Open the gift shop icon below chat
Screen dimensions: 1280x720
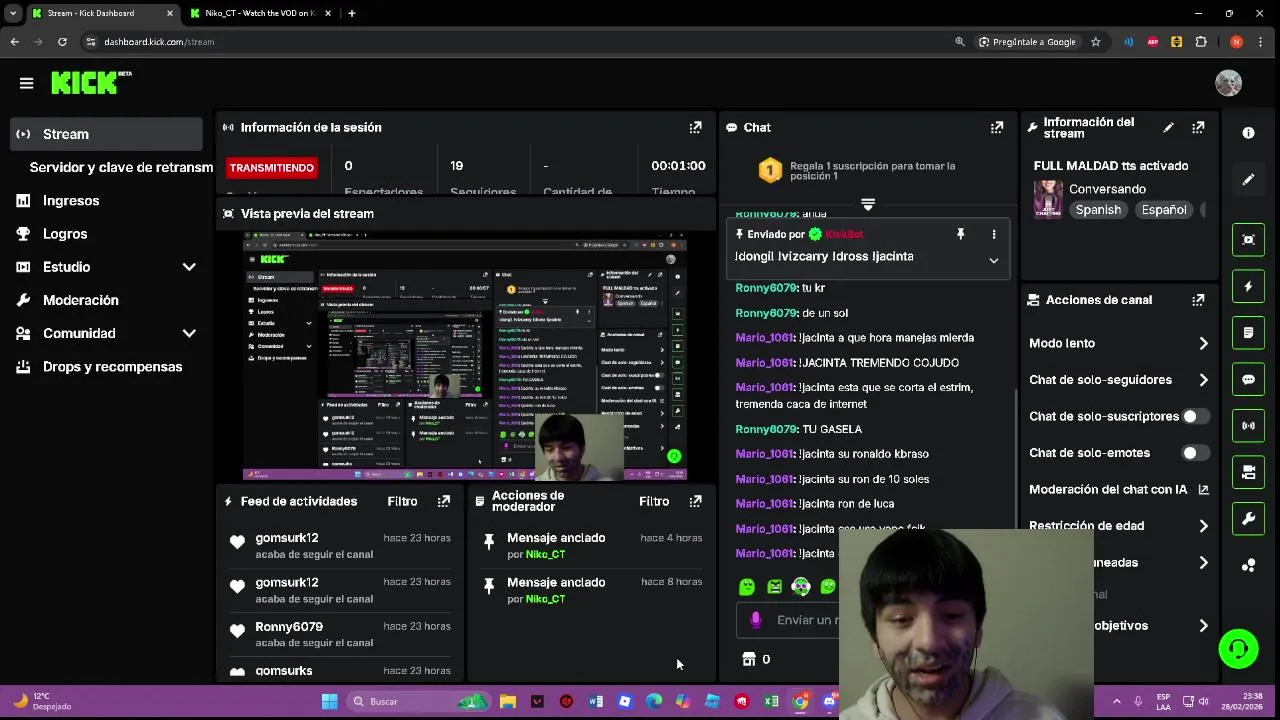click(x=749, y=659)
